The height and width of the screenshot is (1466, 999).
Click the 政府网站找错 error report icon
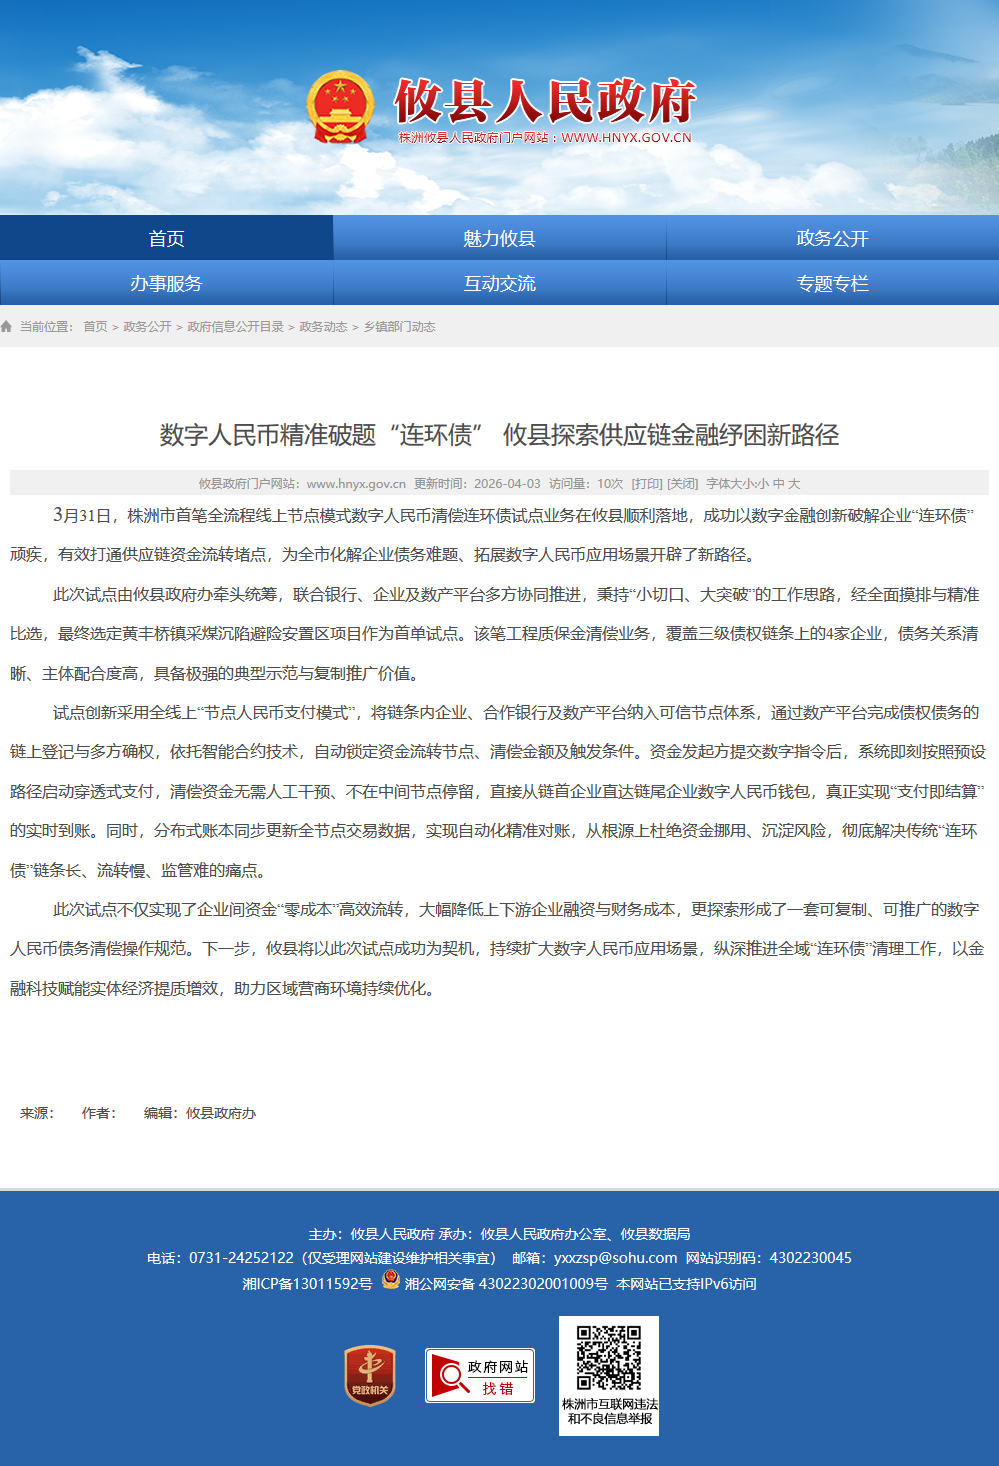[480, 1376]
